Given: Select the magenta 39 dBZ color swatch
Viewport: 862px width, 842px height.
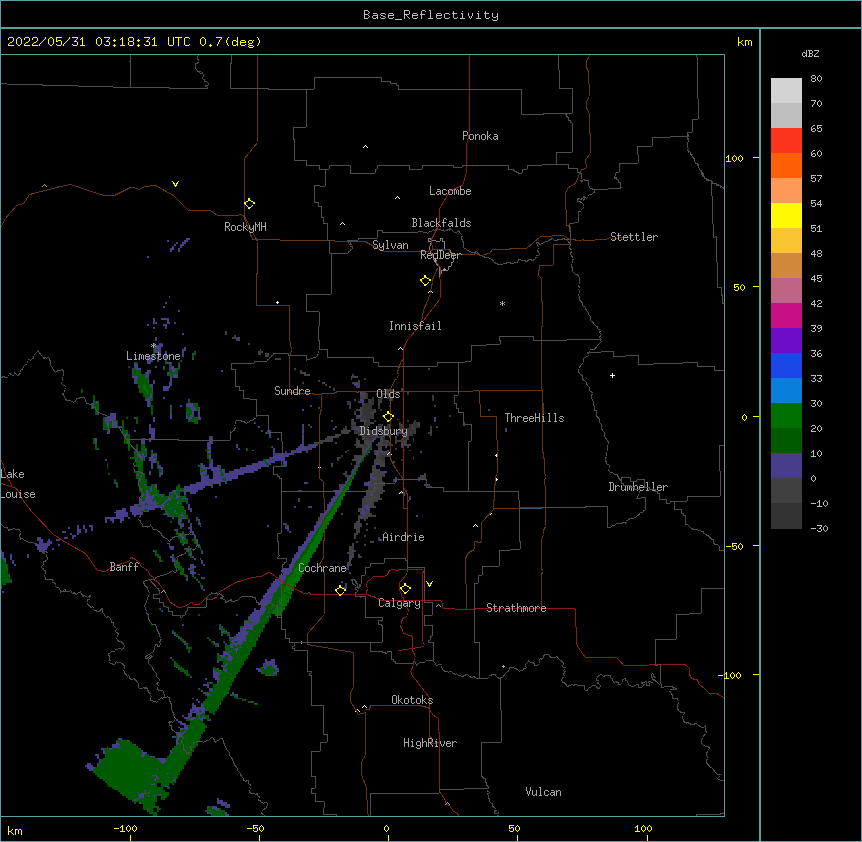Looking at the screenshot, I should coord(786,315).
